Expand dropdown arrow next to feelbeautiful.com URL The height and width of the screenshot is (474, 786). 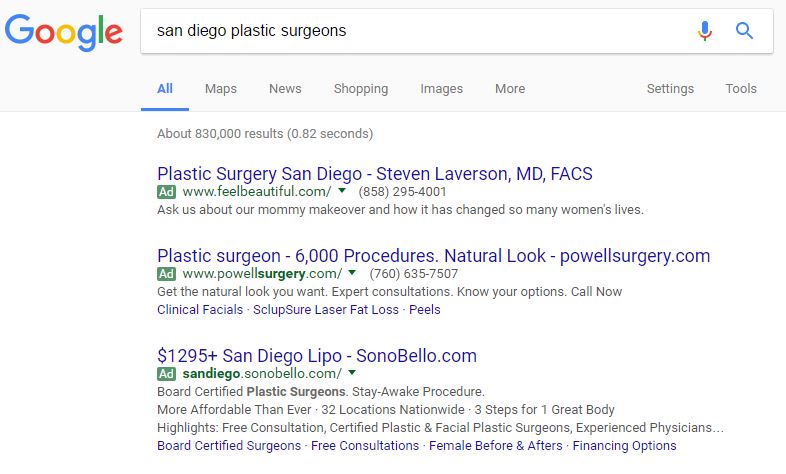click(342, 191)
